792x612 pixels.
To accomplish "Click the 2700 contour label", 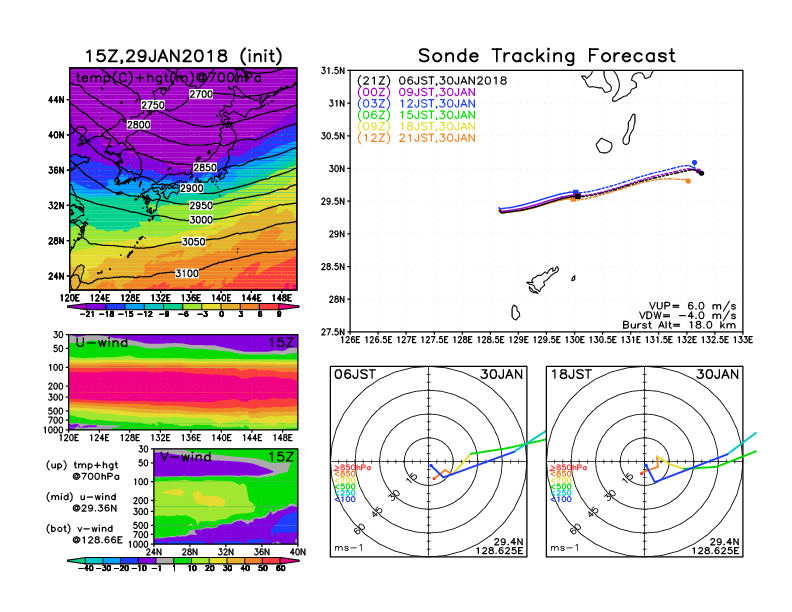I will 201,94.
